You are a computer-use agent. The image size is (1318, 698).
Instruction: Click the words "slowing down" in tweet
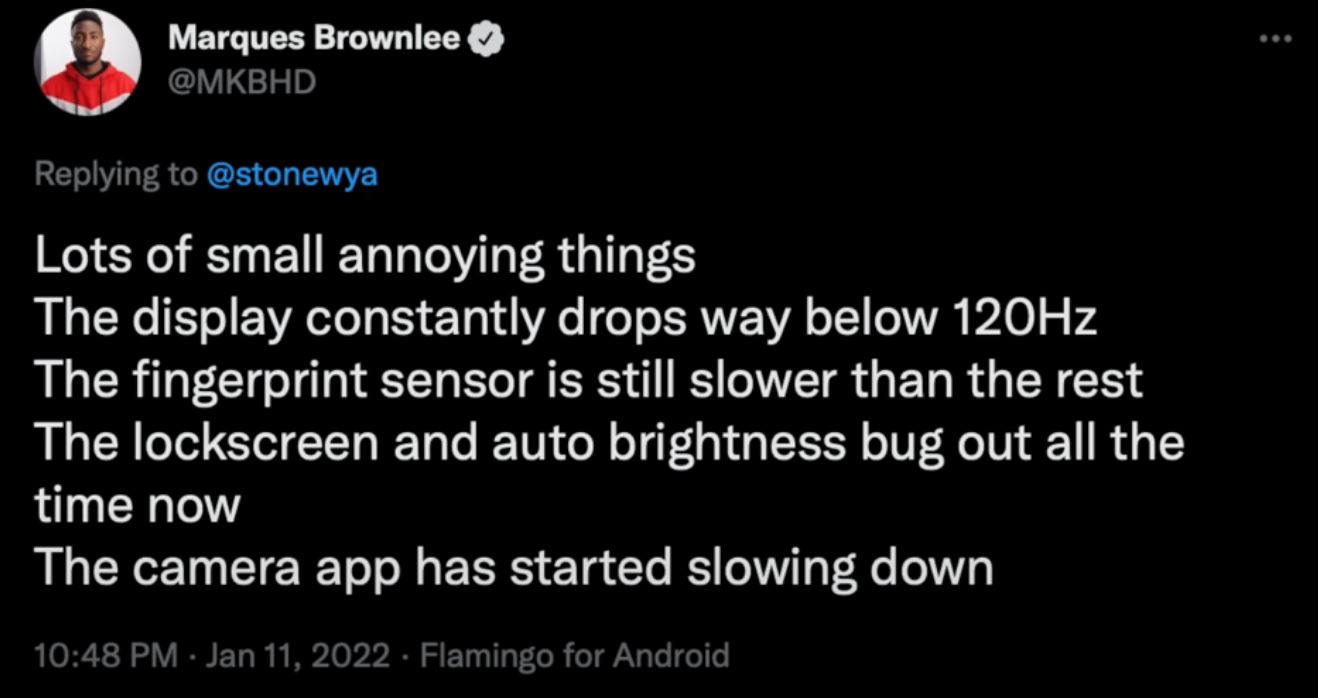point(838,568)
